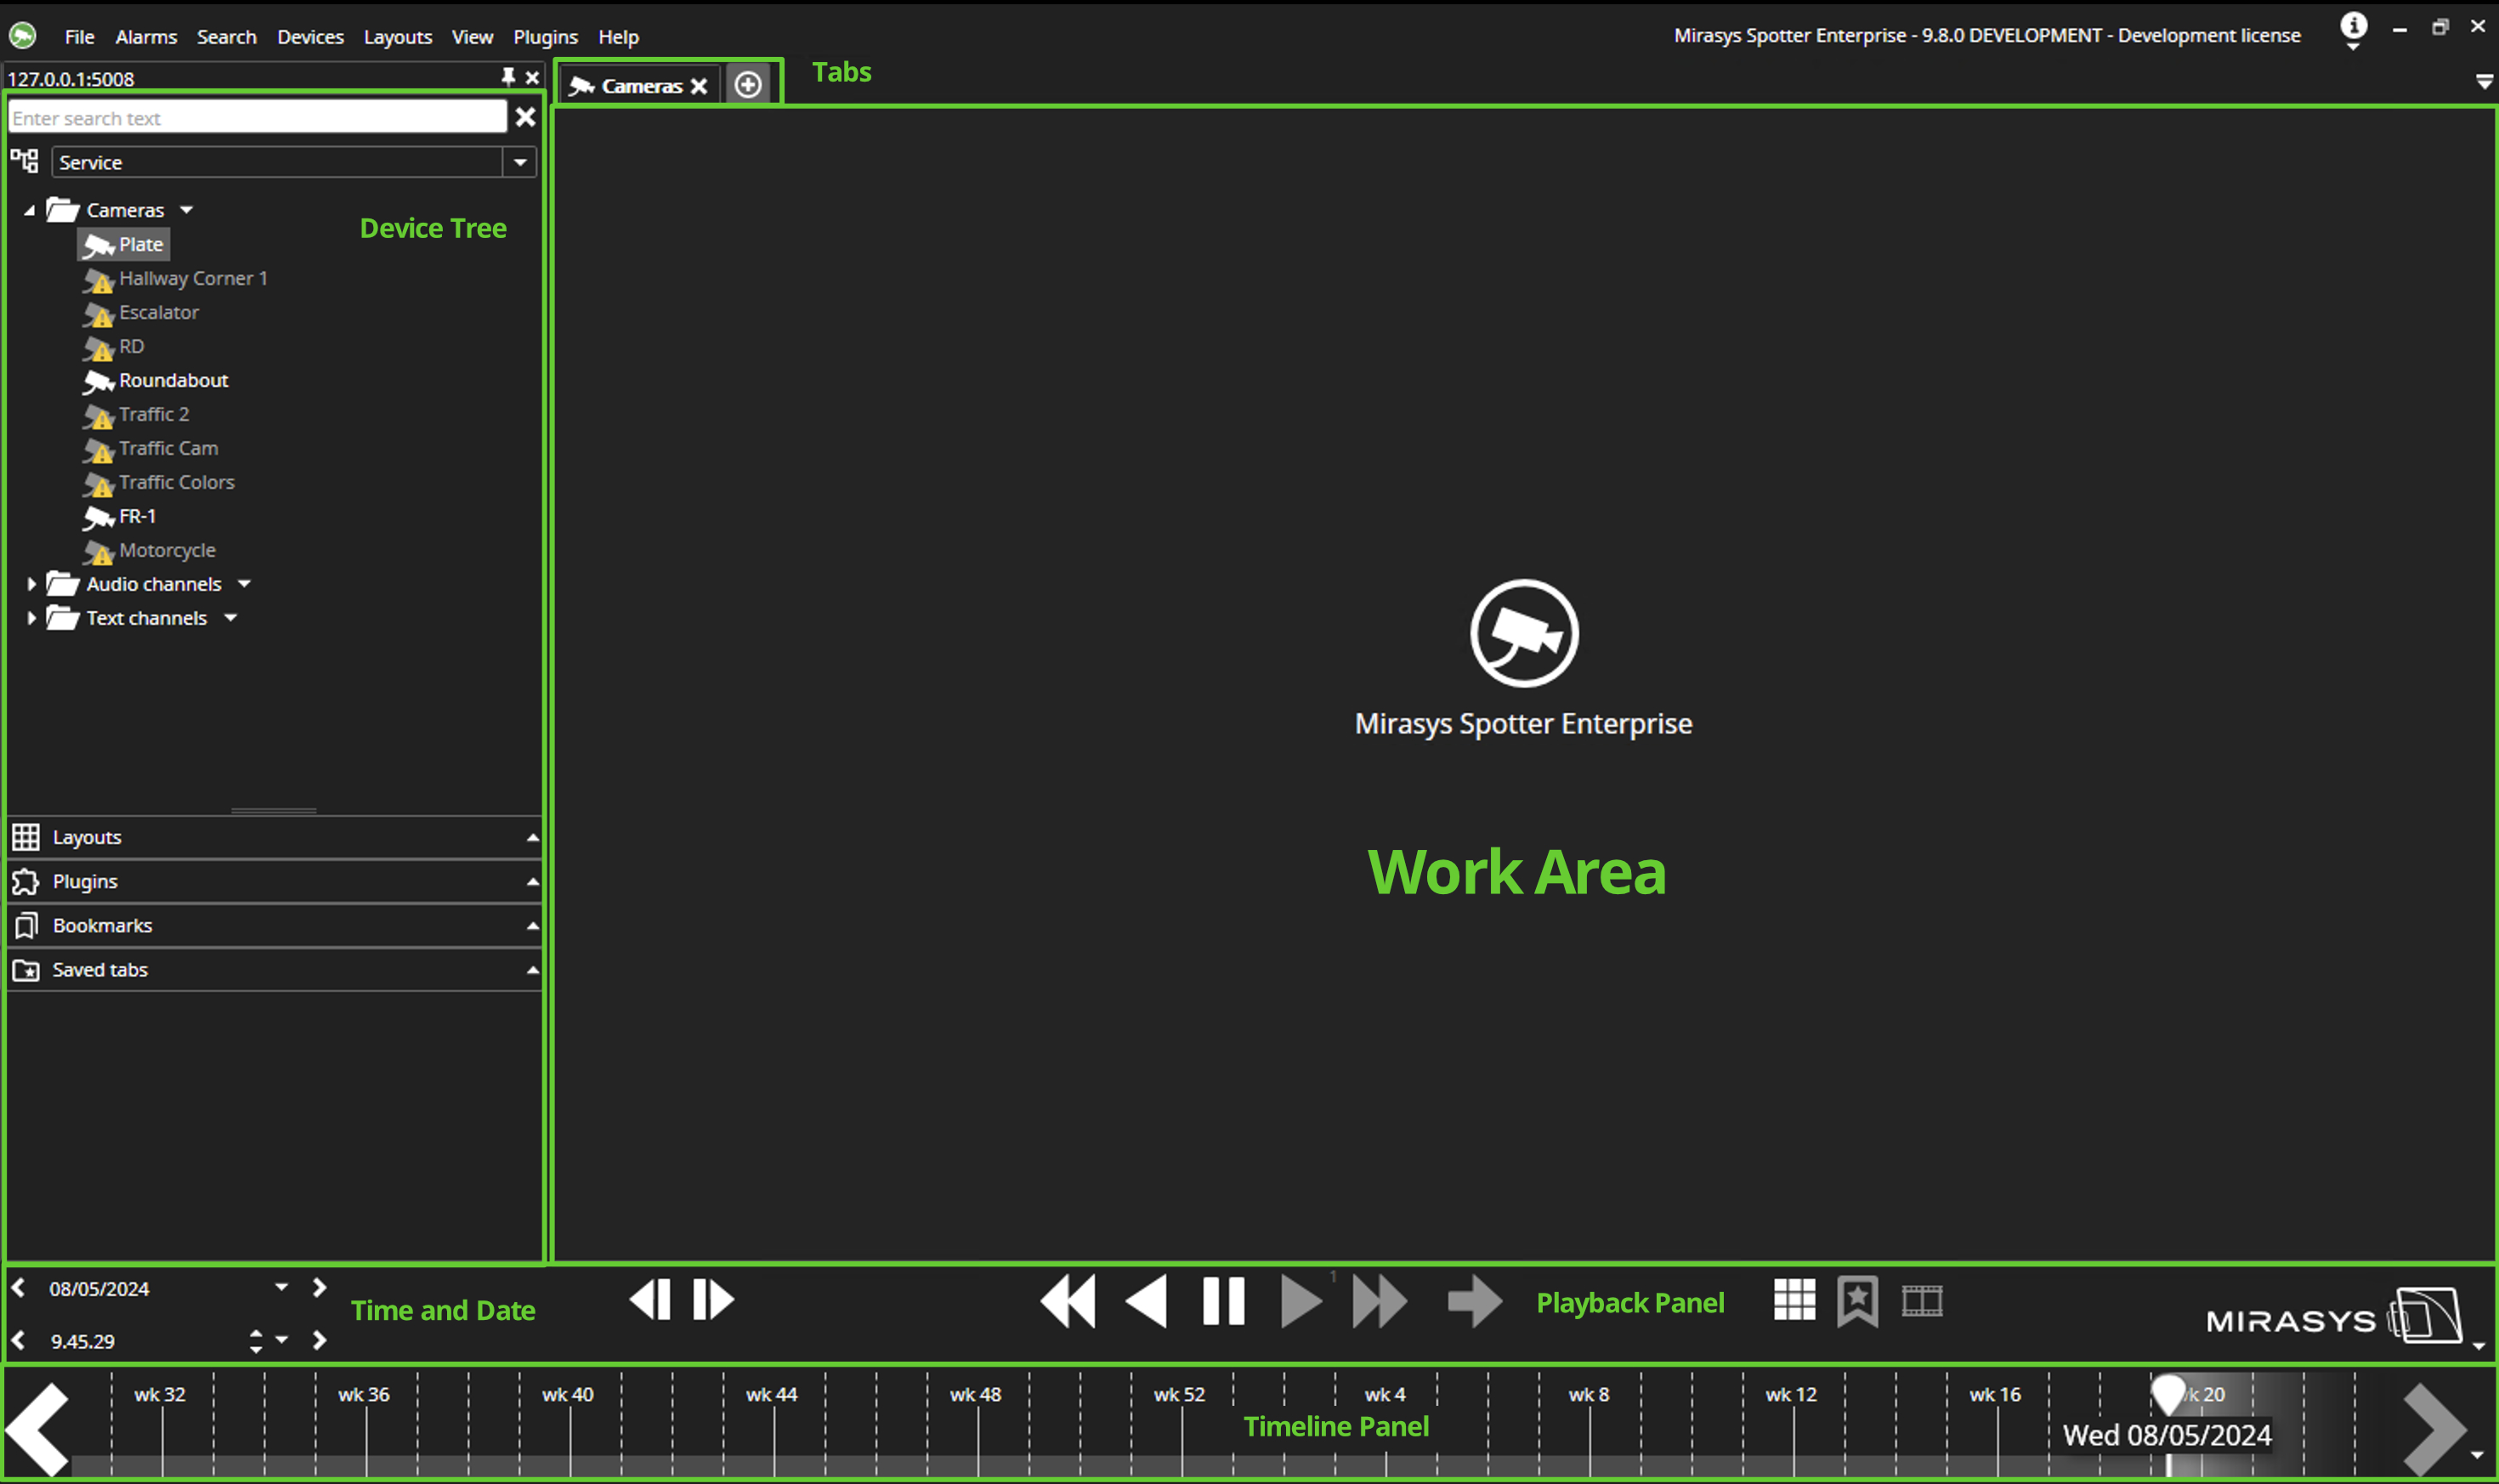Open the Alarms menu
Screen dimensions: 2499x1484
tap(146, 37)
